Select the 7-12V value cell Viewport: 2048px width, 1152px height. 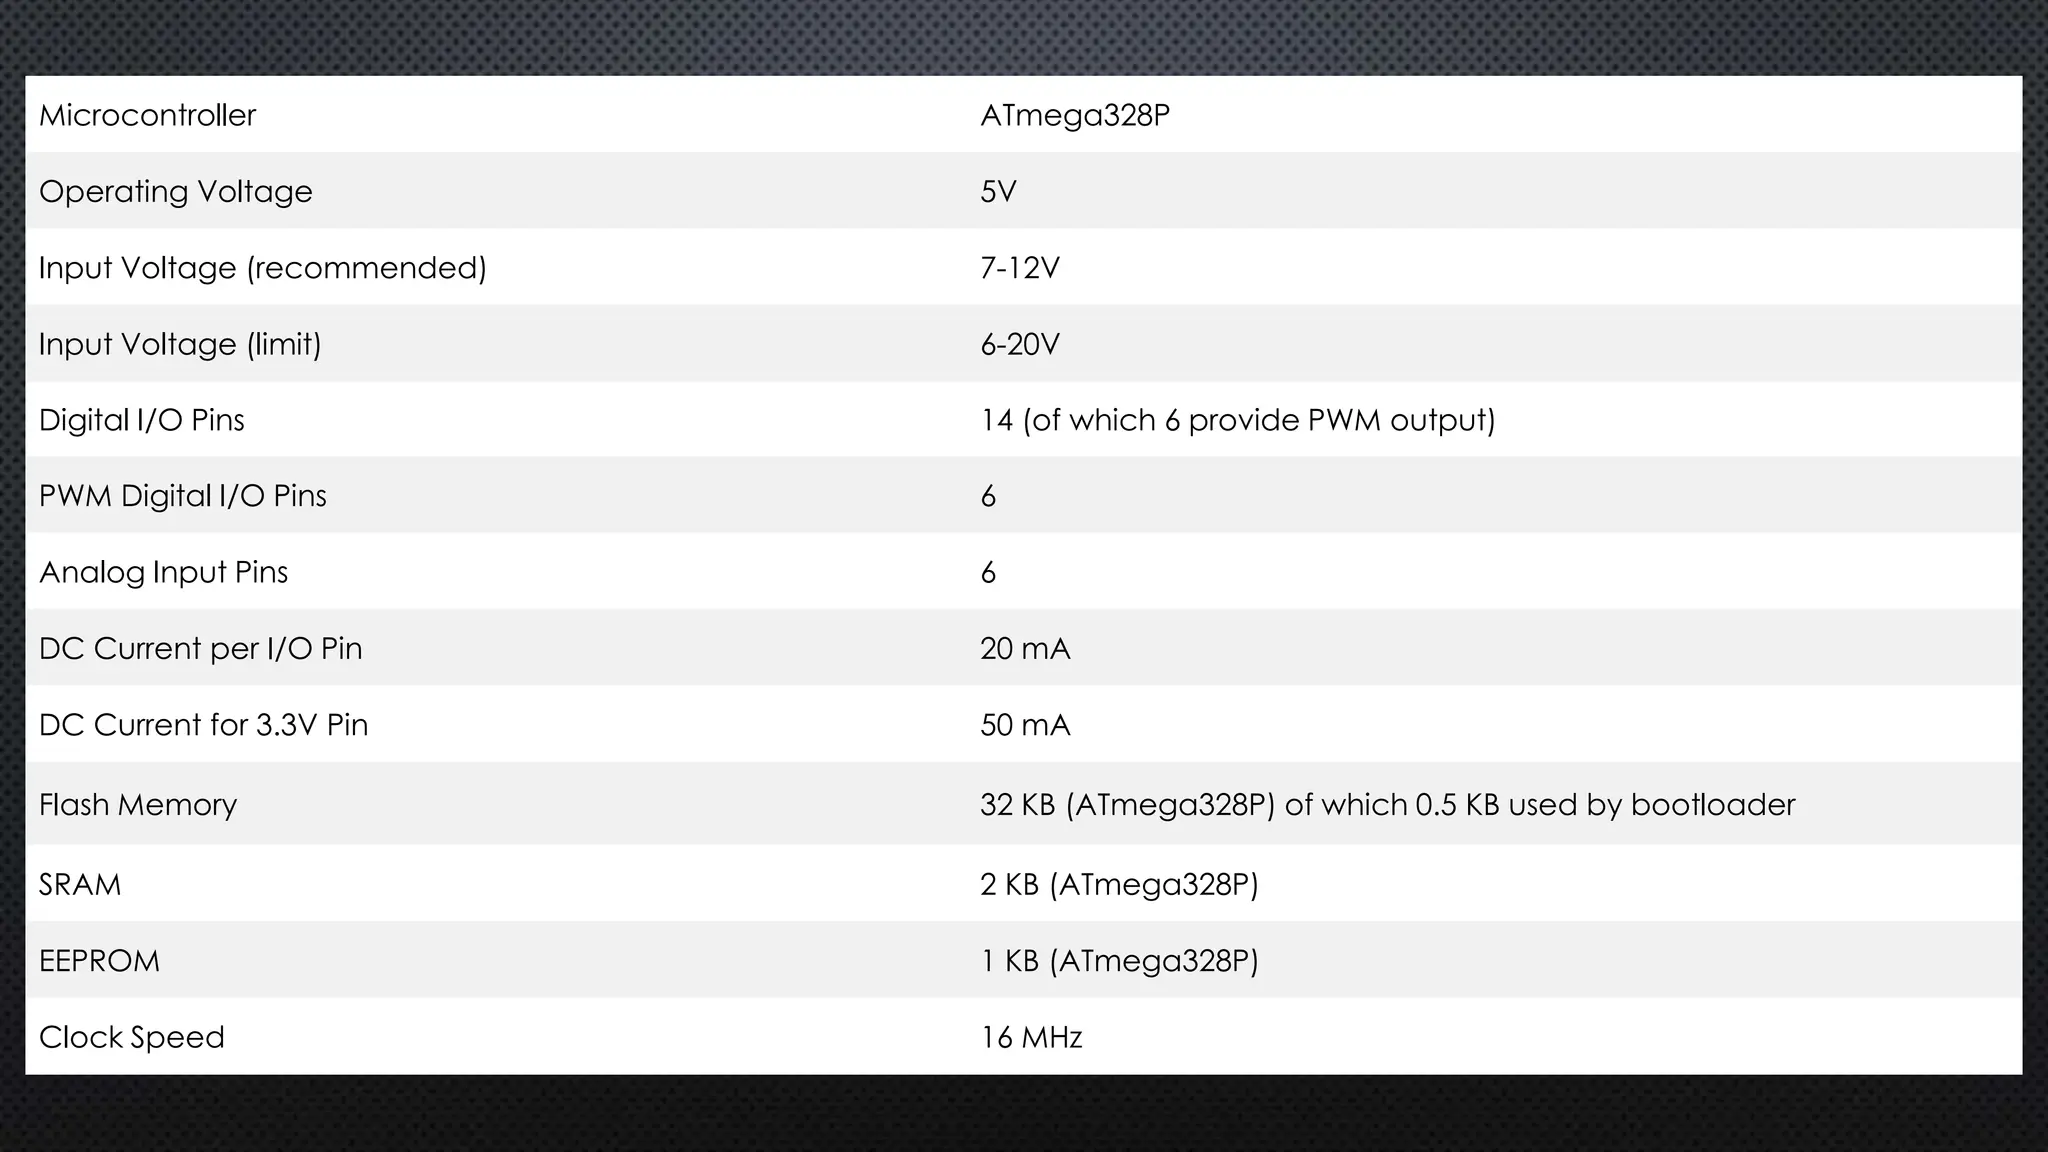[x=1019, y=268]
